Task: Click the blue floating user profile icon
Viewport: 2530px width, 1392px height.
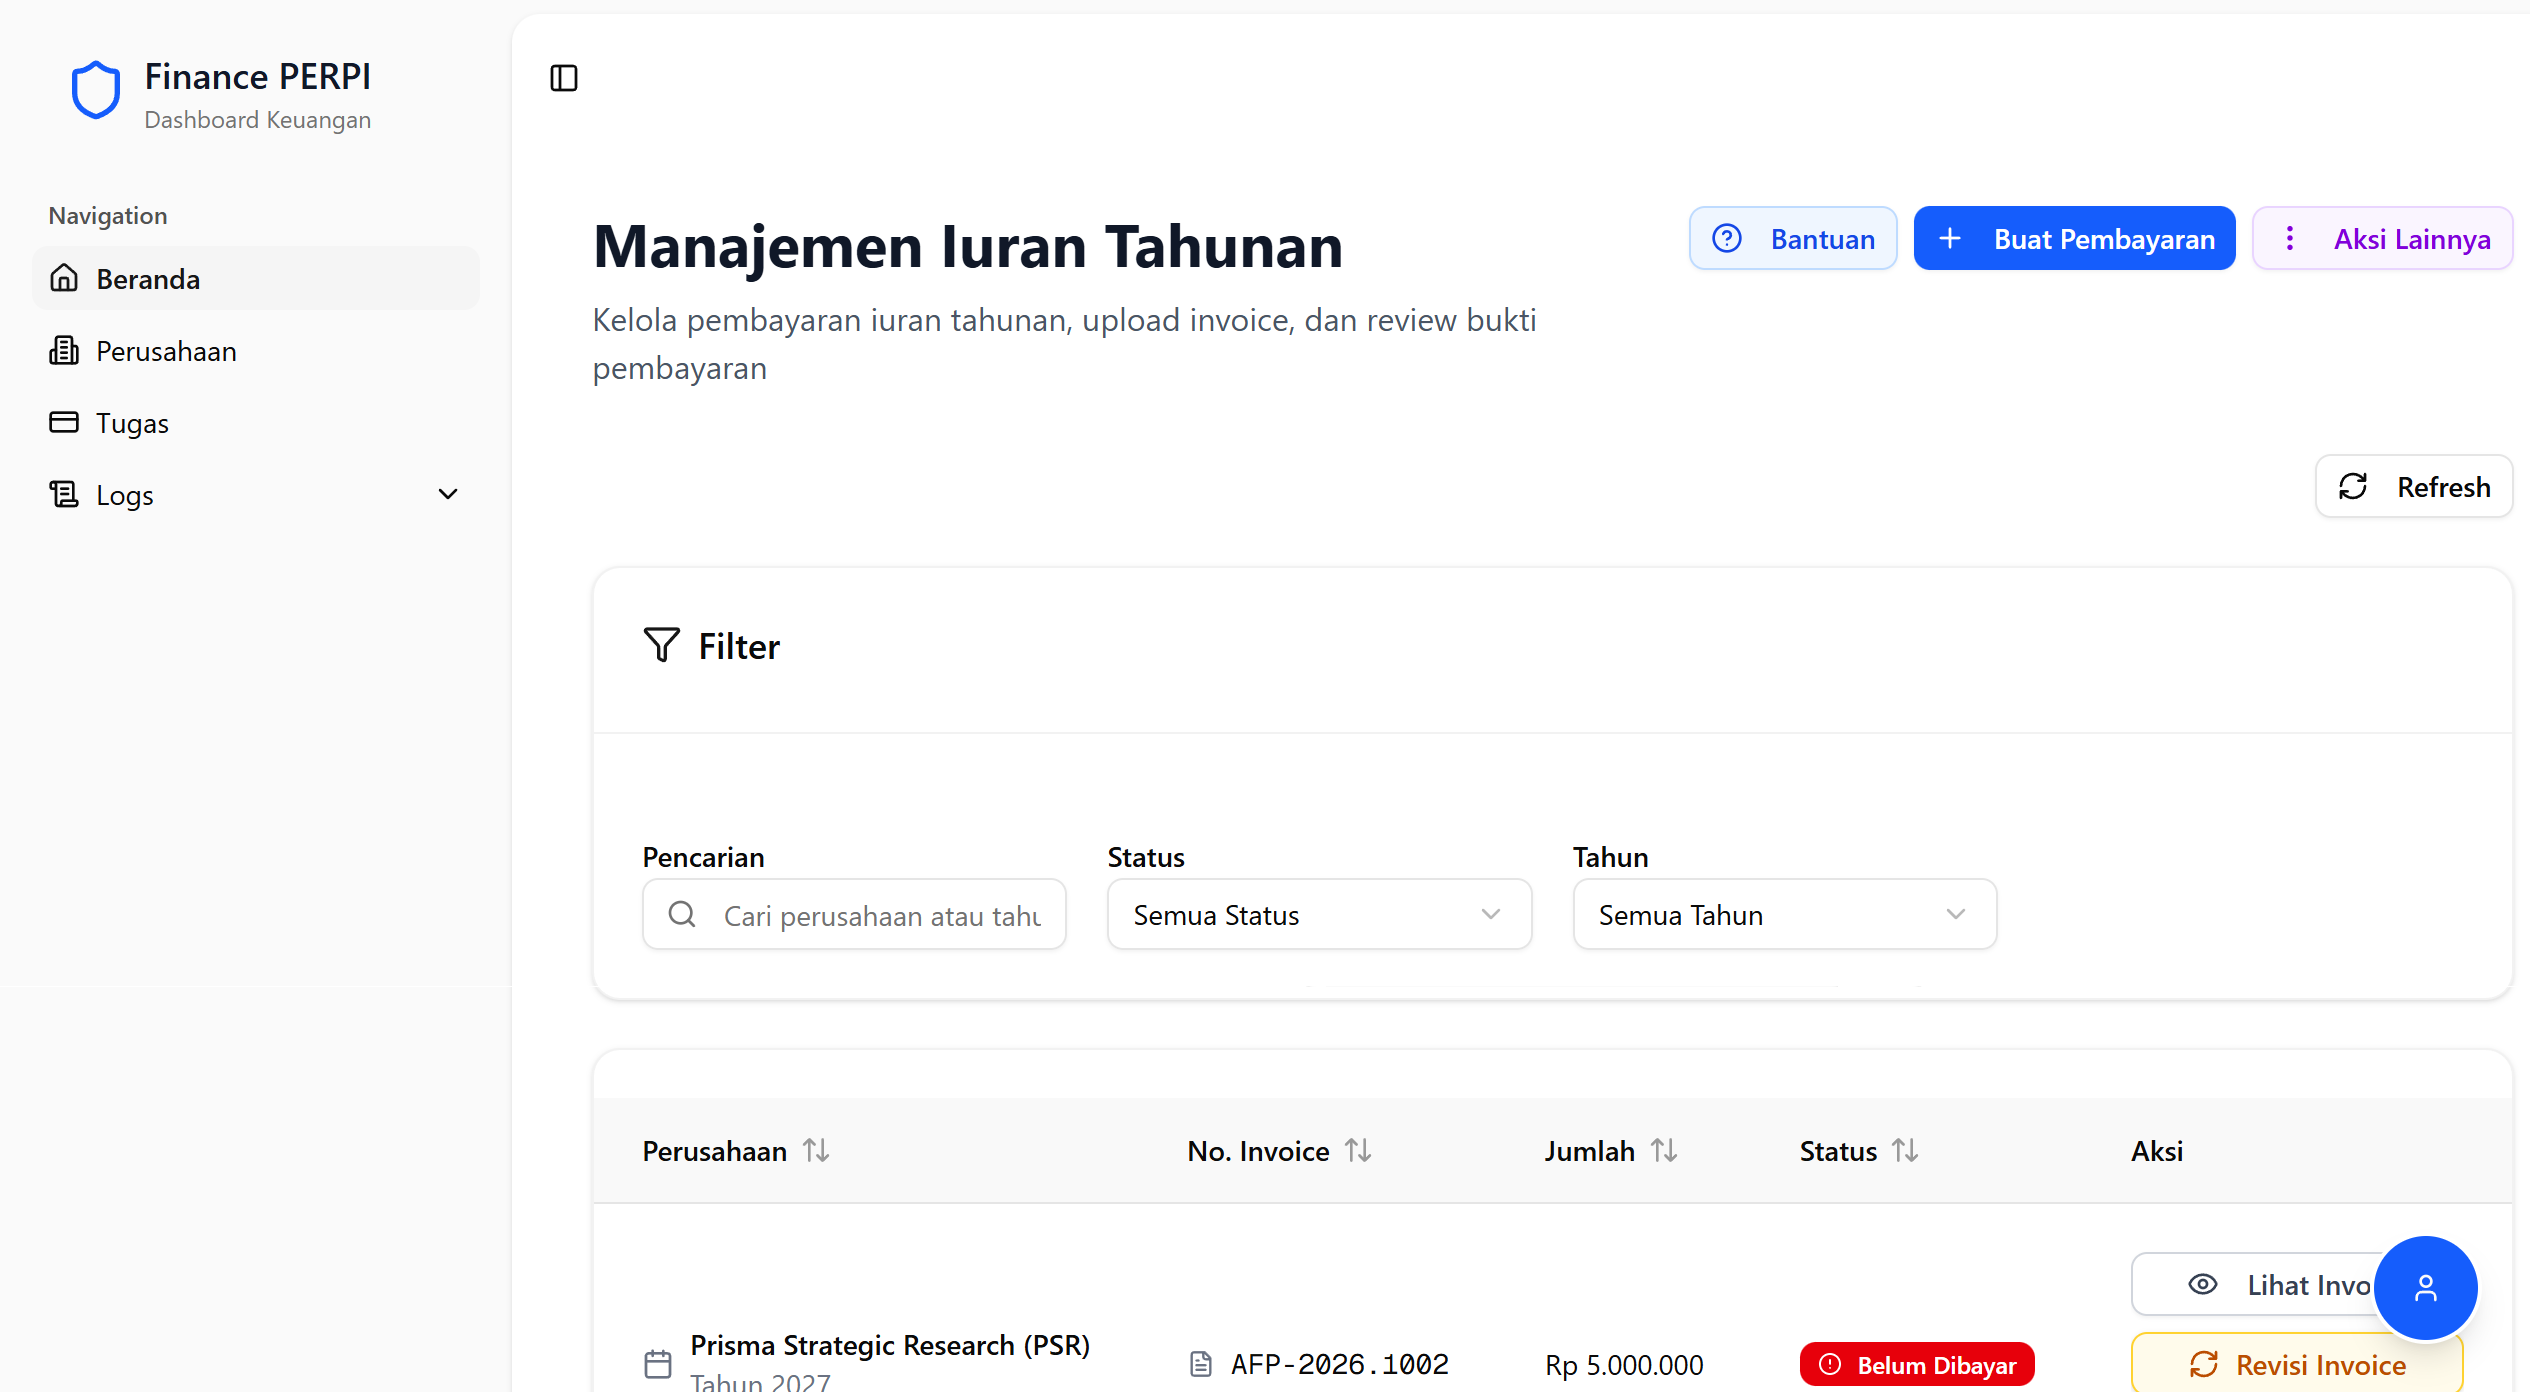Action: [x=2425, y=1287]
